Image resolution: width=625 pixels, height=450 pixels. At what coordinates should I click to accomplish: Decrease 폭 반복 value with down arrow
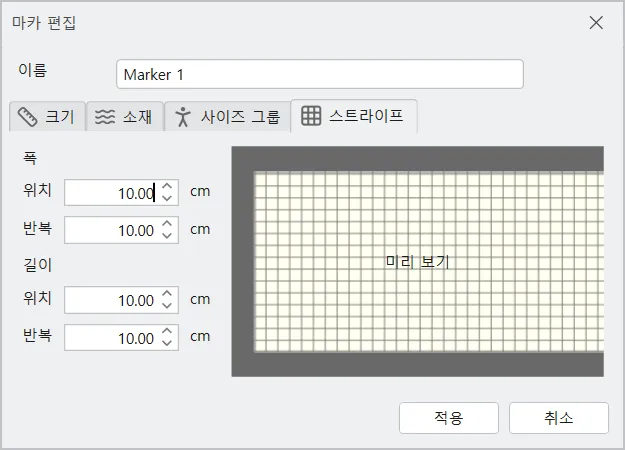pos(167,236)
